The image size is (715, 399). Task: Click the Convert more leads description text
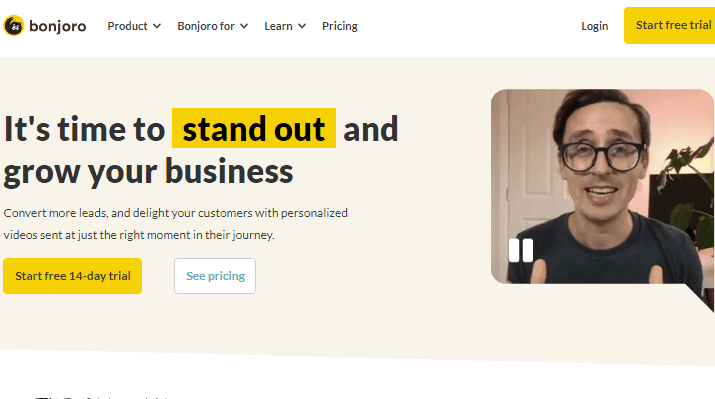[176, 224]
